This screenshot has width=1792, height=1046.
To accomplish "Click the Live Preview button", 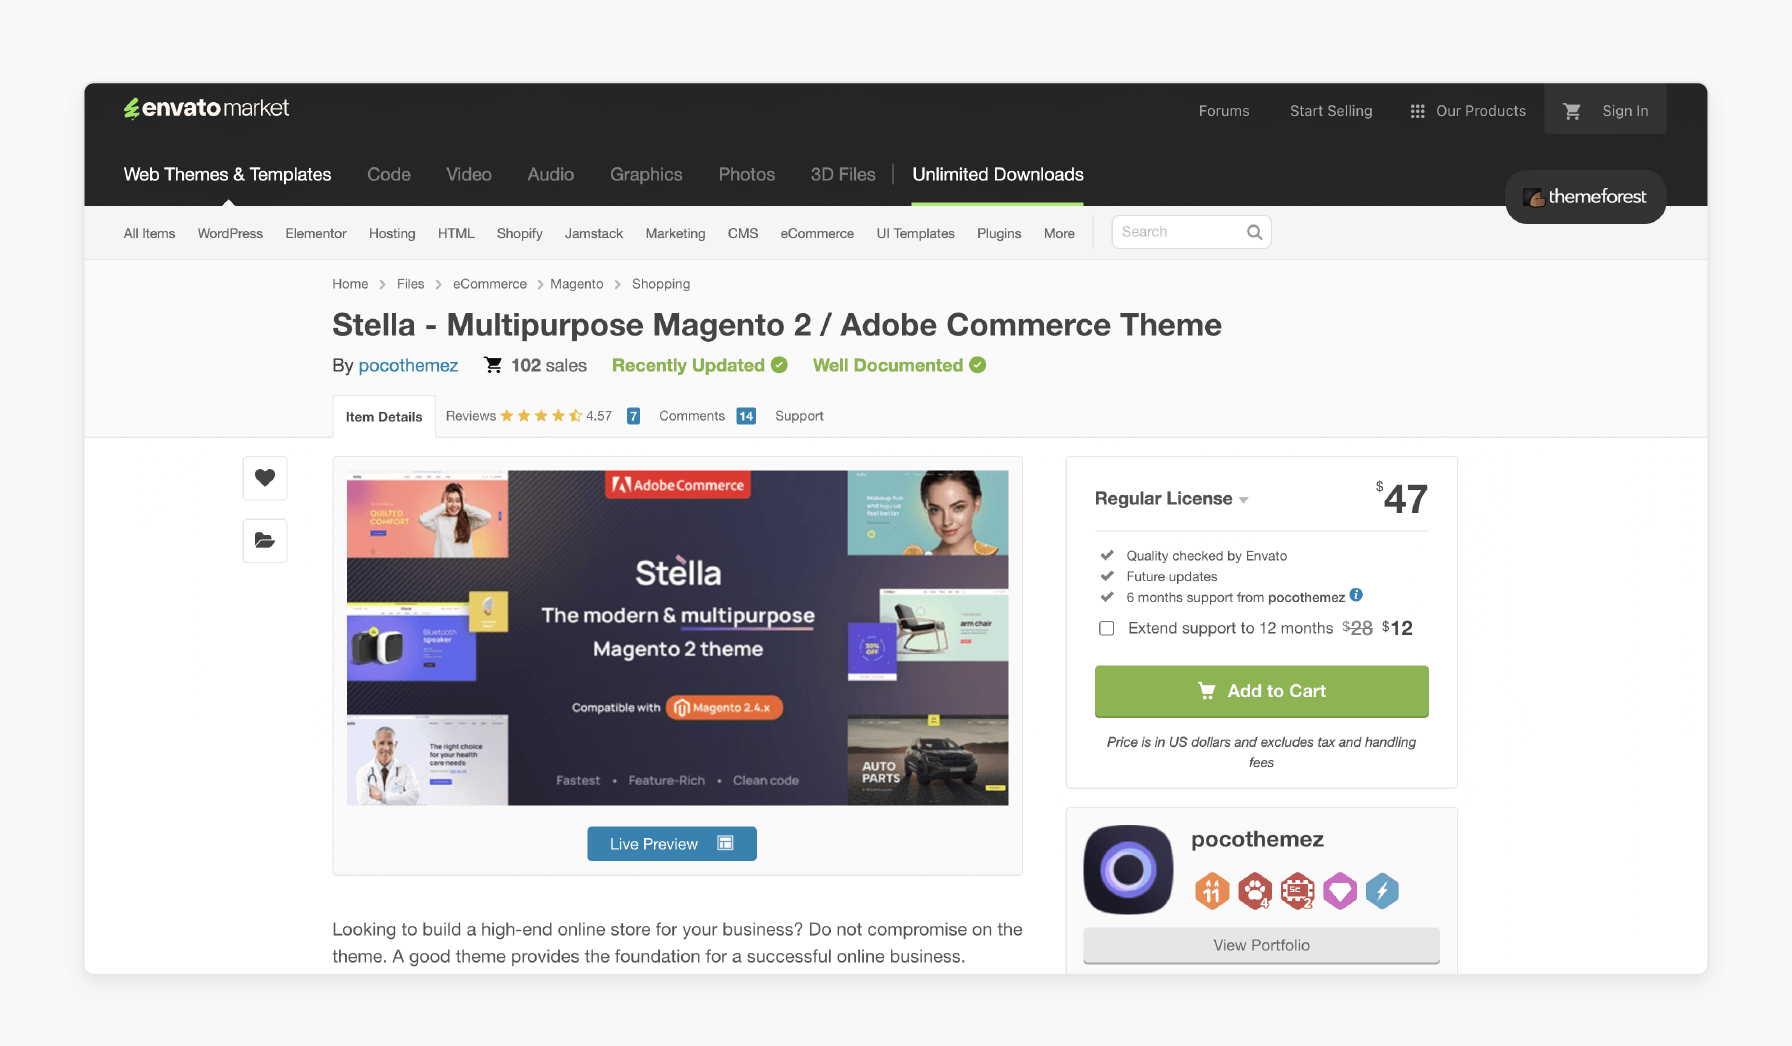I will click(672, 844).
